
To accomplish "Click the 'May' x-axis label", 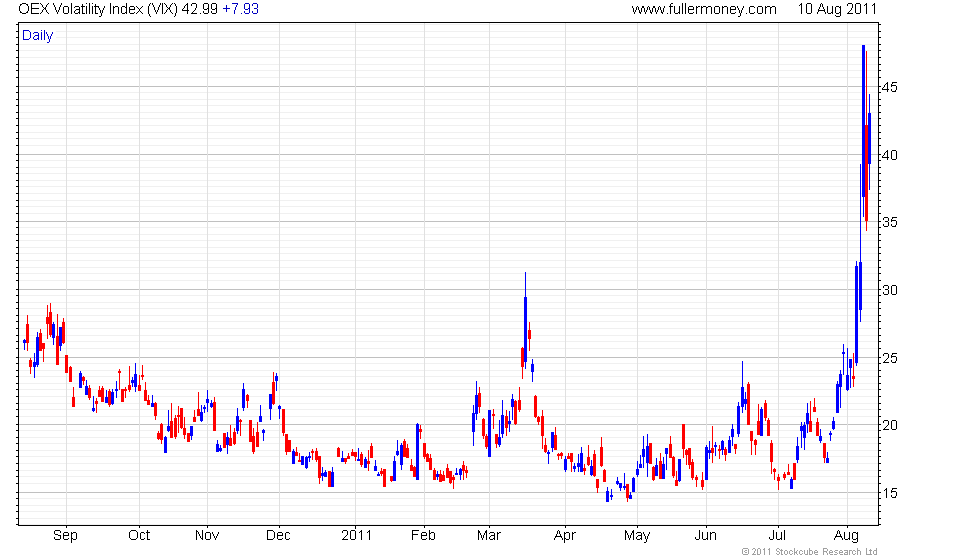I will (x=637, y=536).
